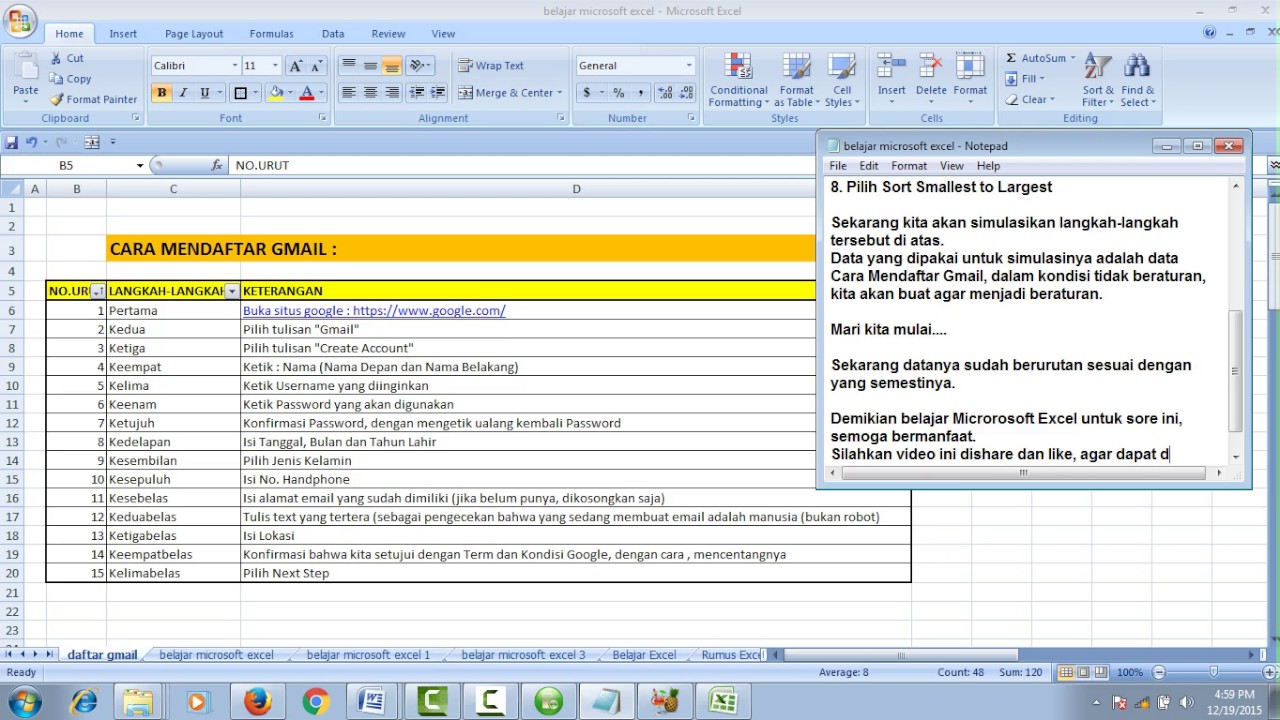This screenshot has height=720, width=1280.
Task: Open Format as Table gallery
Action: [797, 80]
